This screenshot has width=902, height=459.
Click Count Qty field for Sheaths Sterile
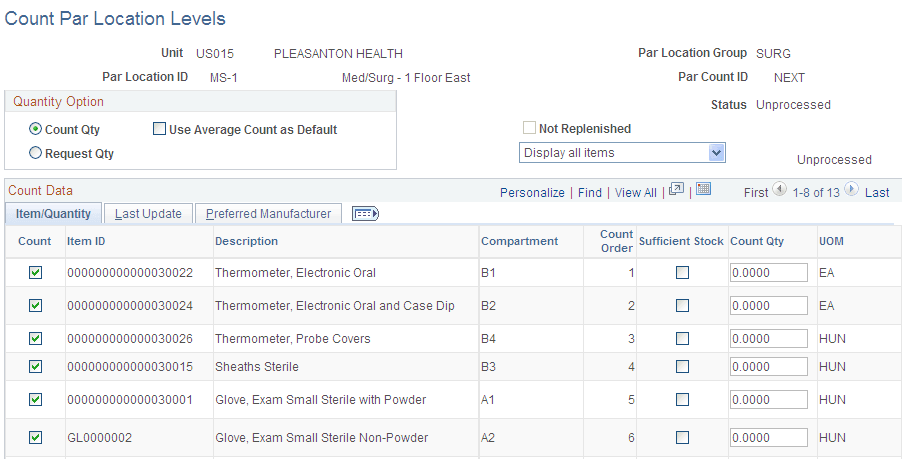(769, 366)
